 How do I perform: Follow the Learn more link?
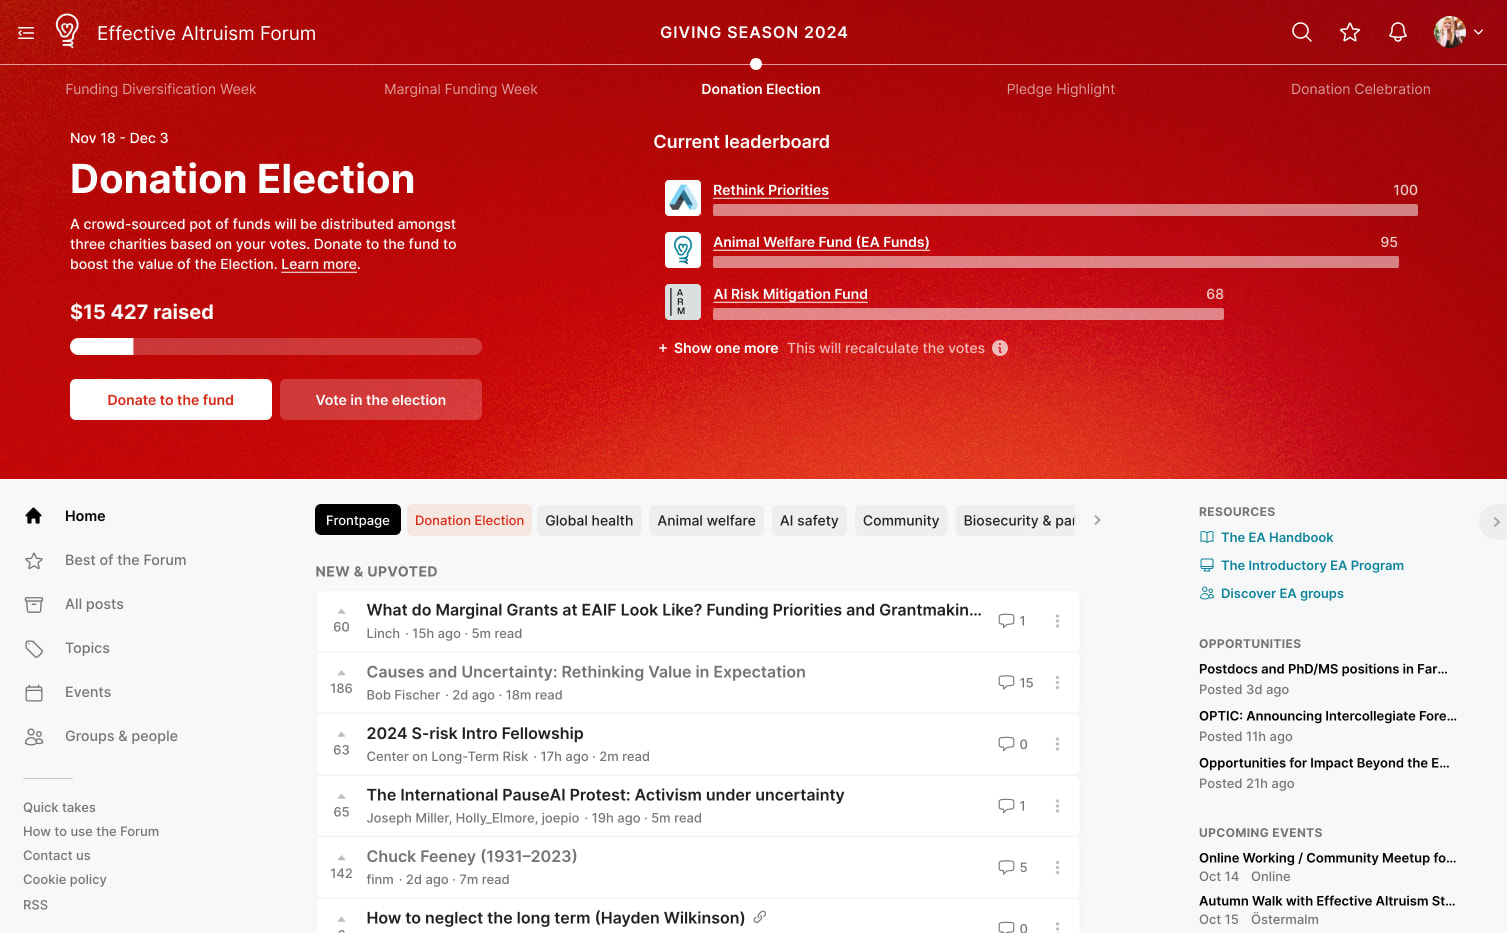(319, 264)
